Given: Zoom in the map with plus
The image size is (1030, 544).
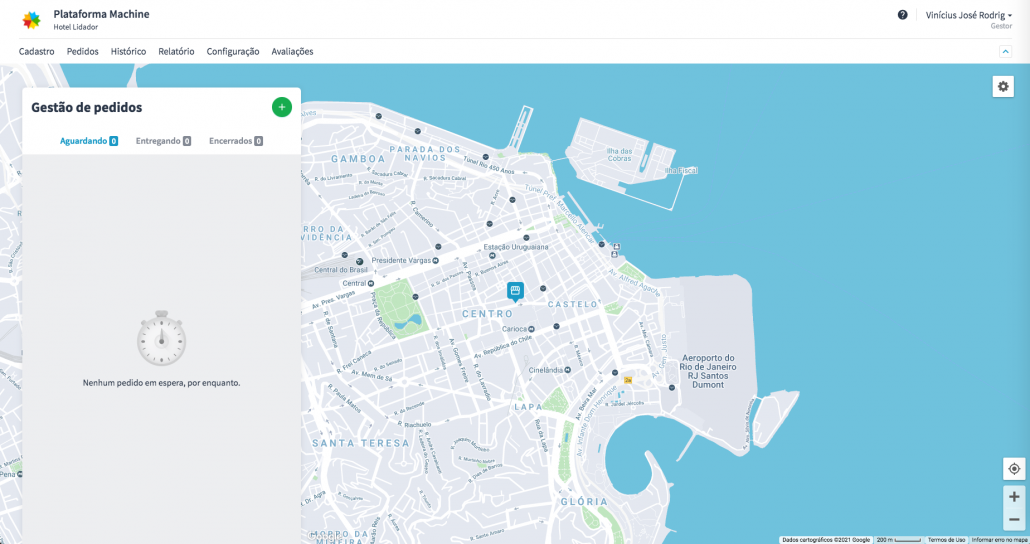Looking at the screenshot, I should click(1014, 497).
